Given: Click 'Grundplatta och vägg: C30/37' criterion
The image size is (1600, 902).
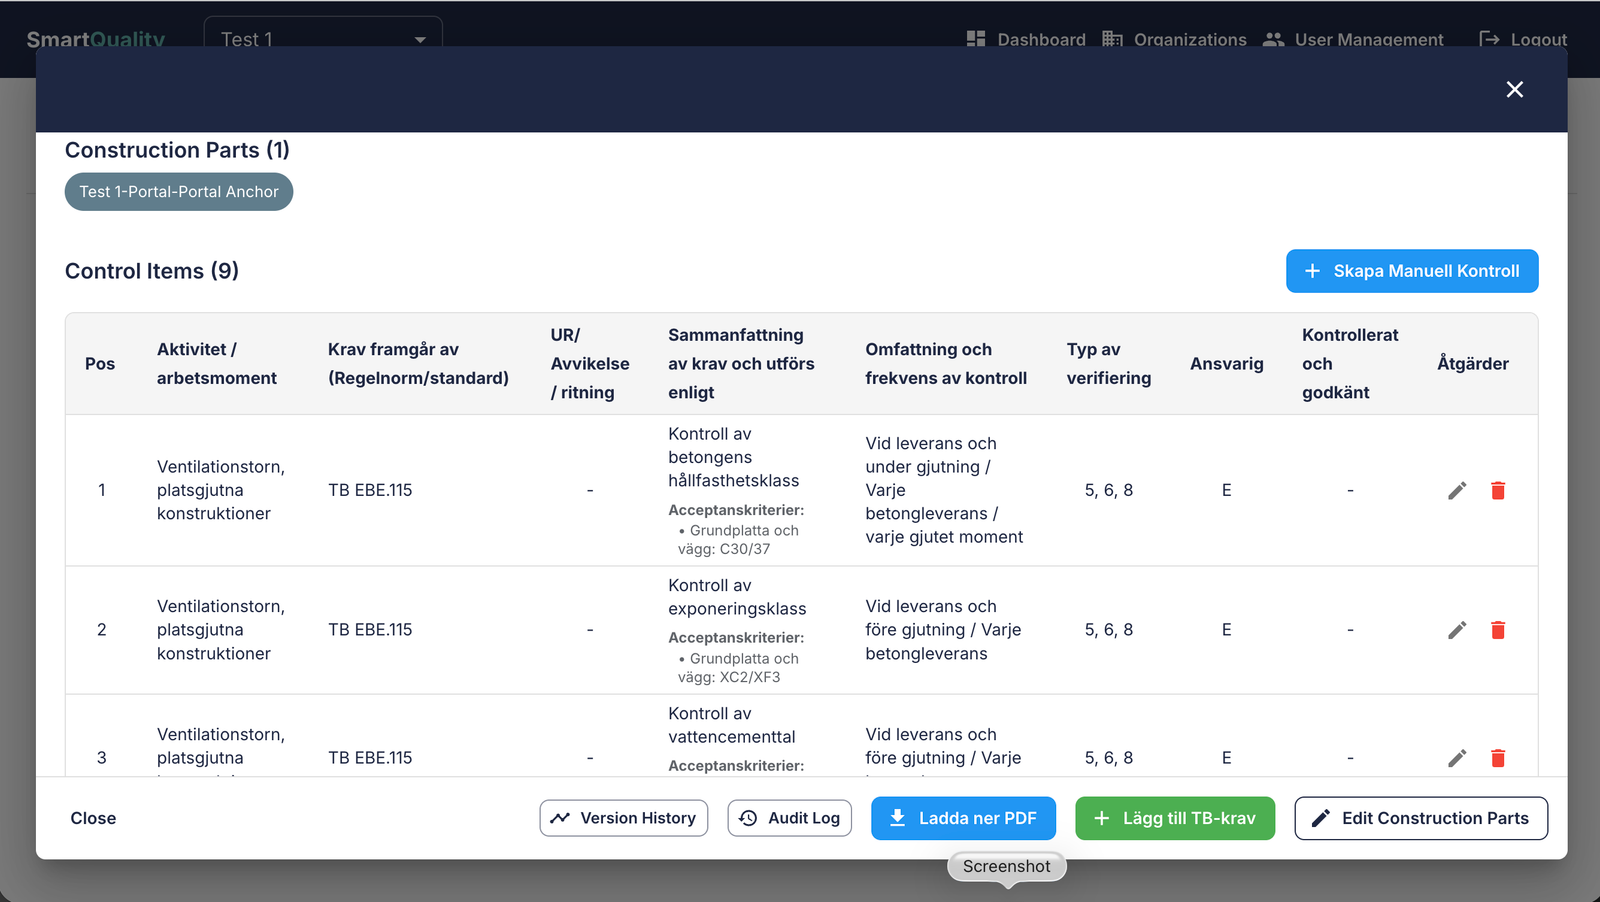Looking at the screenshot, I should coord(739,540).
